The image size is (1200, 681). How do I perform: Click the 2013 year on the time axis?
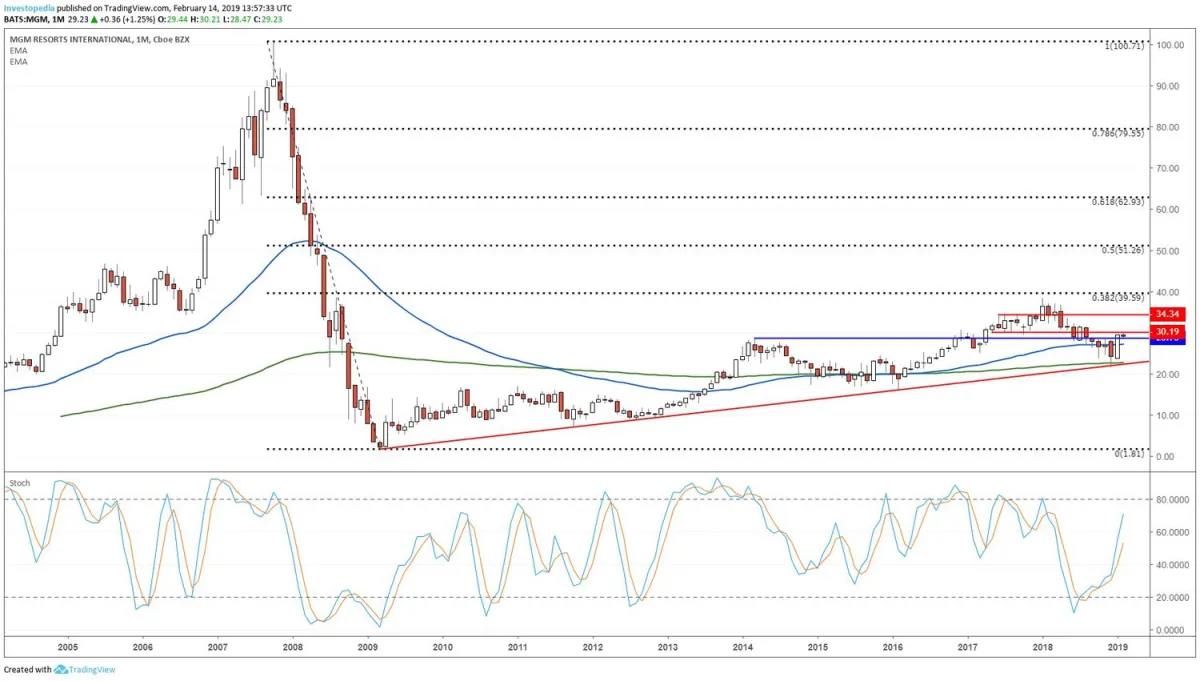coord(668,648)
